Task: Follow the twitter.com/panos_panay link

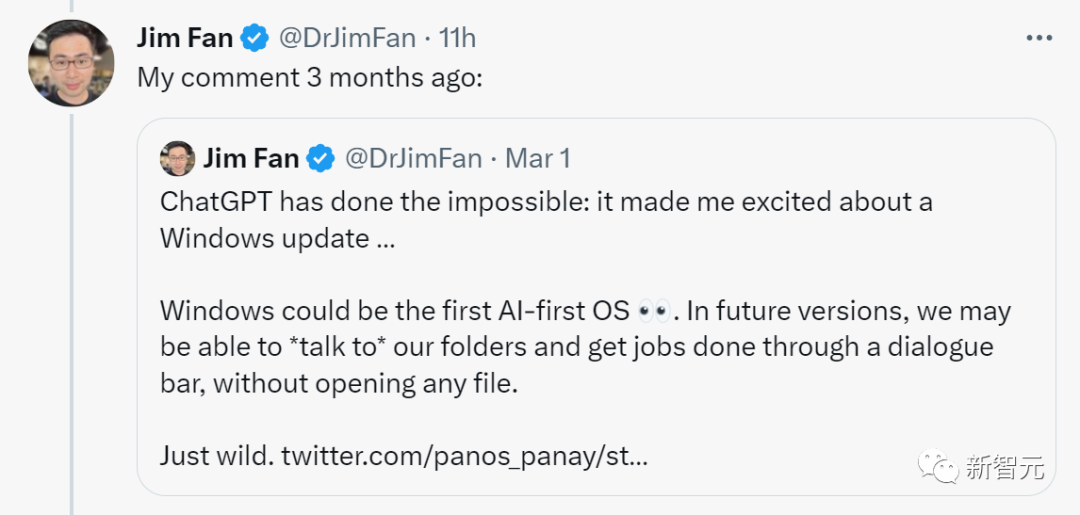Action: point(464,457)
